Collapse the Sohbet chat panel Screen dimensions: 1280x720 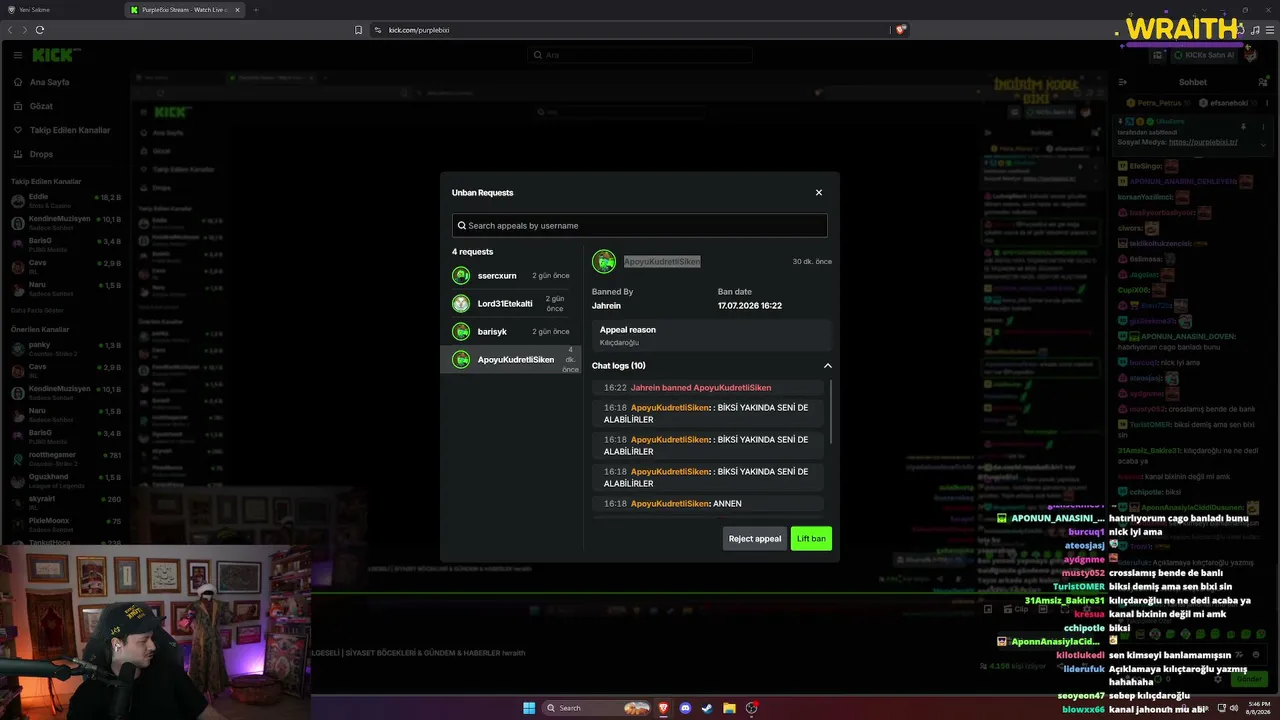click(x=1123, y=82)
